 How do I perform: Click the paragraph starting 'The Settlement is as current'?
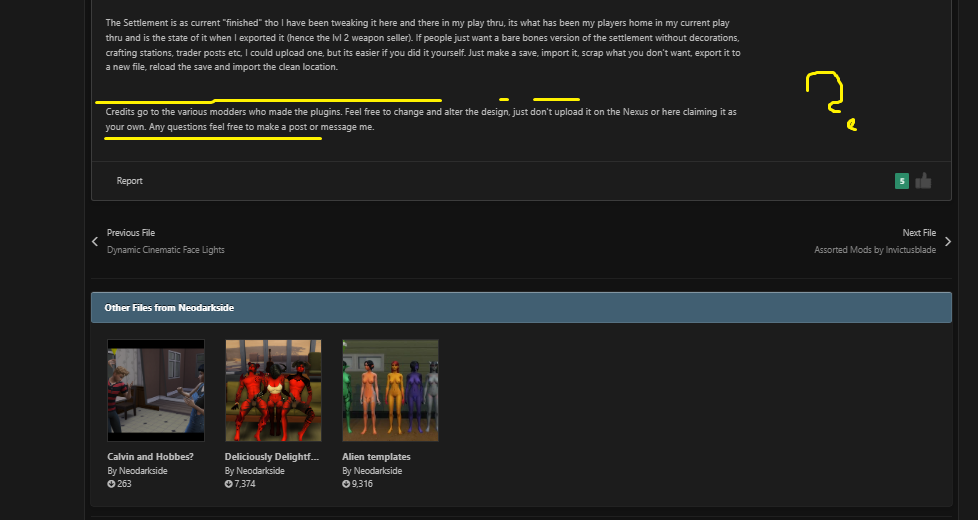coord(423,45)
